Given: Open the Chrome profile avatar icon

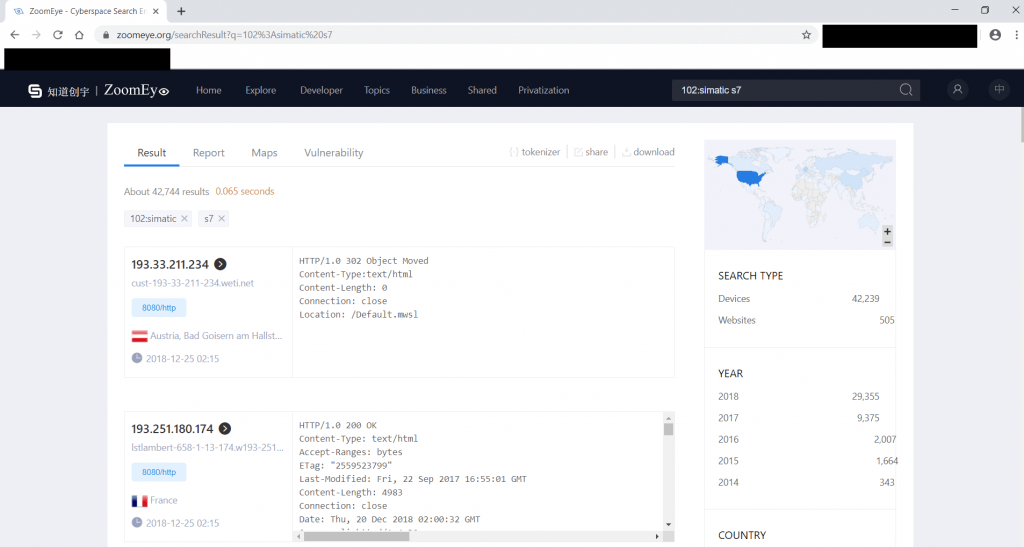Looking at the screenshot, I should tap(995, 35).
